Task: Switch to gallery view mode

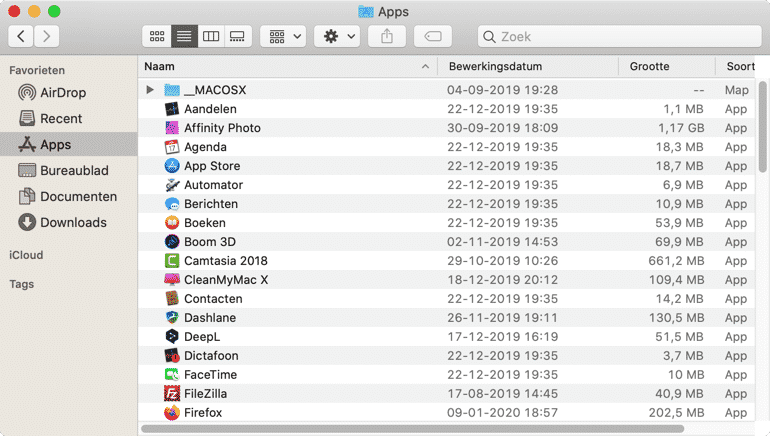Action: tap(237, 37)
